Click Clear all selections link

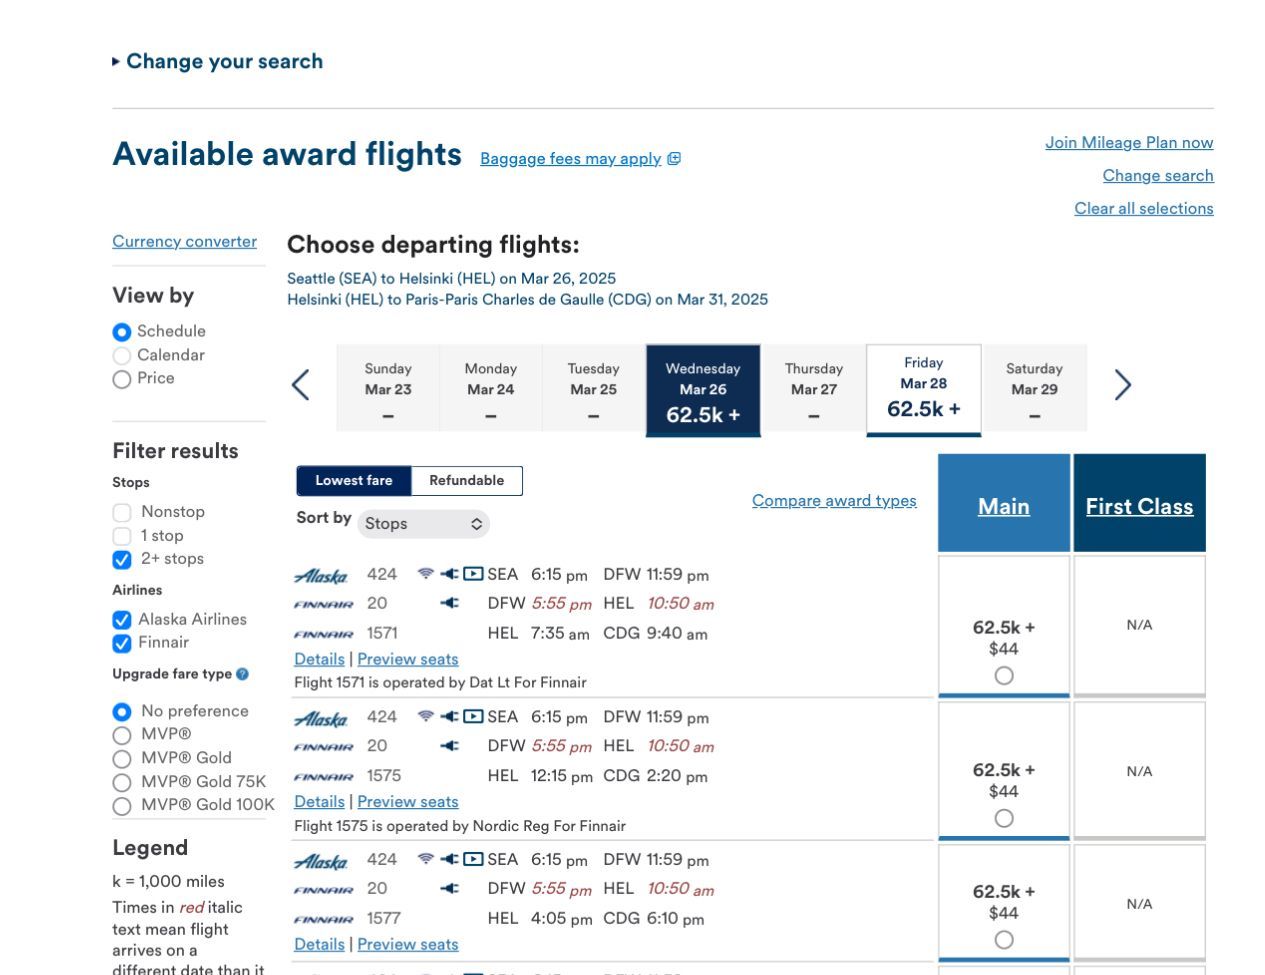tap(1144, 208)
